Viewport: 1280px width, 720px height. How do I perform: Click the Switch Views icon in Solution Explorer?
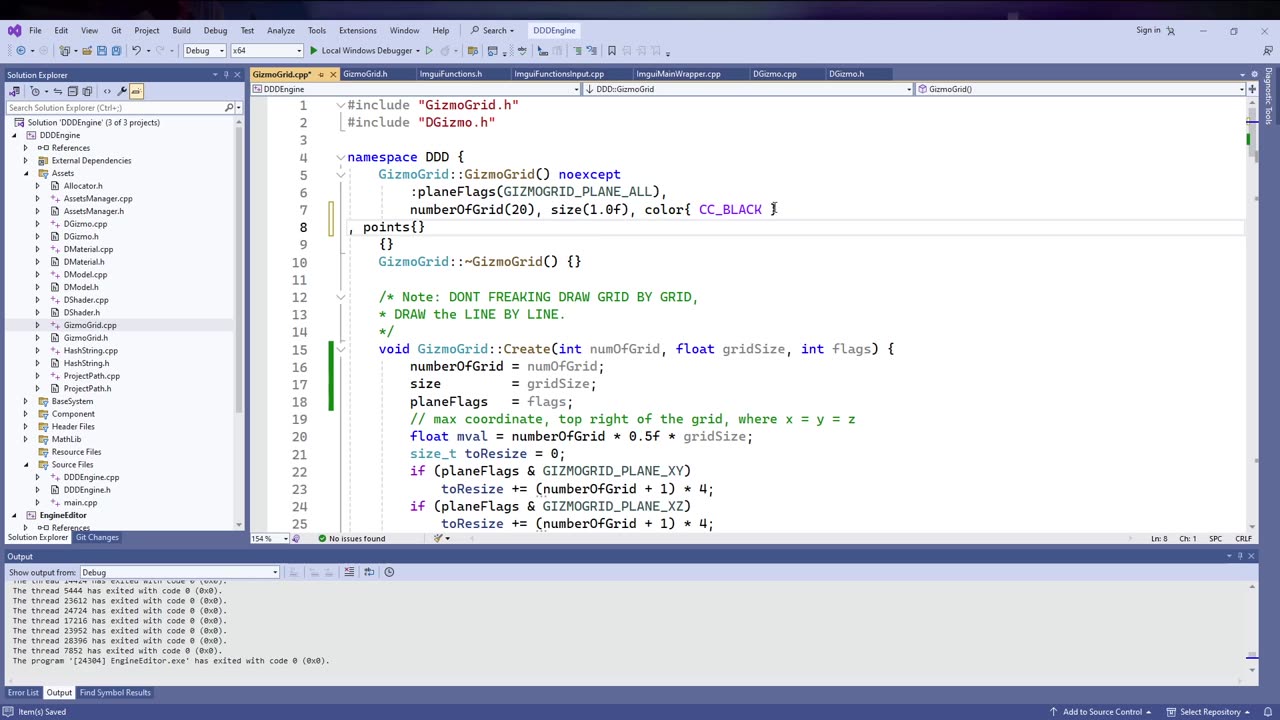(x=14, y=91)
